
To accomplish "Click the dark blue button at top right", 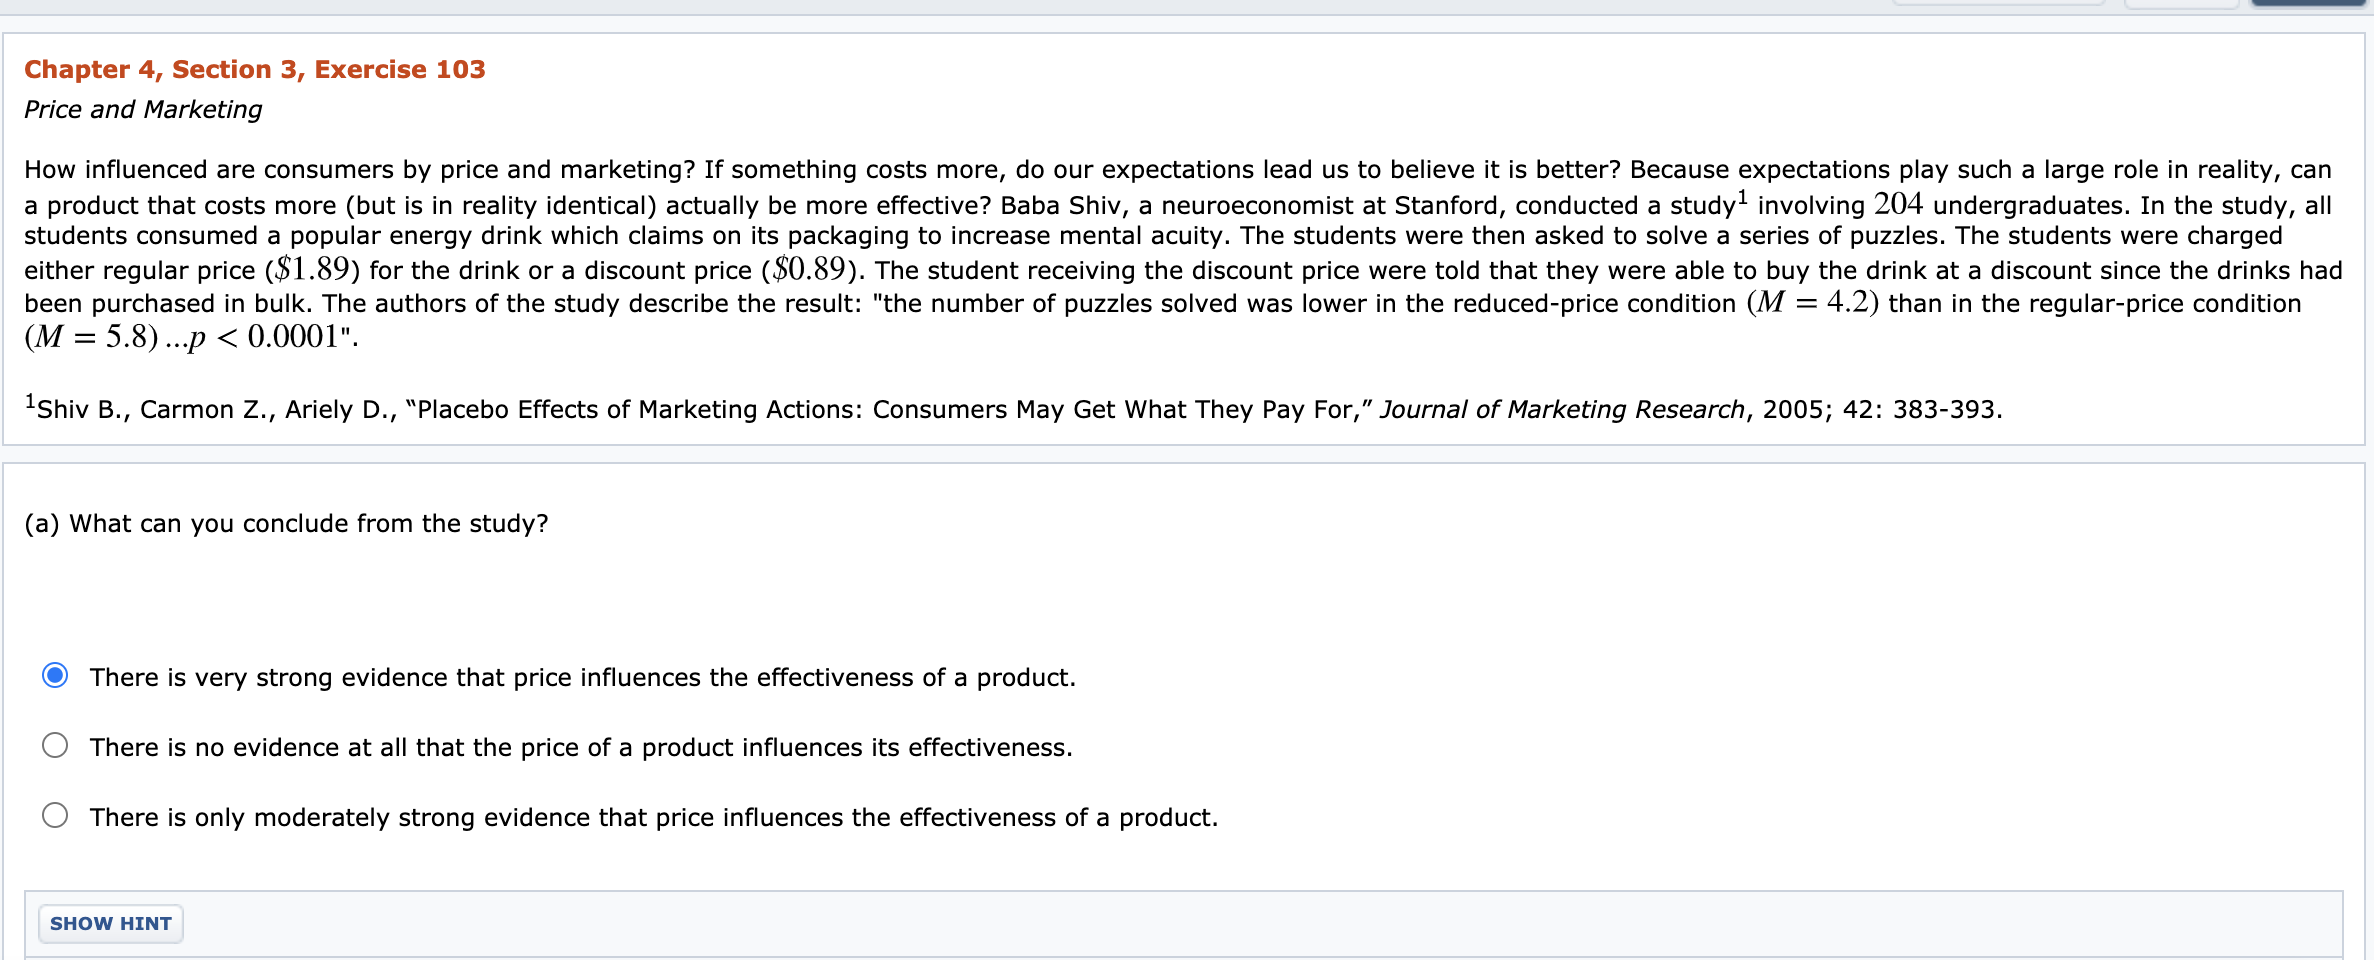I will coord(2310,3).
